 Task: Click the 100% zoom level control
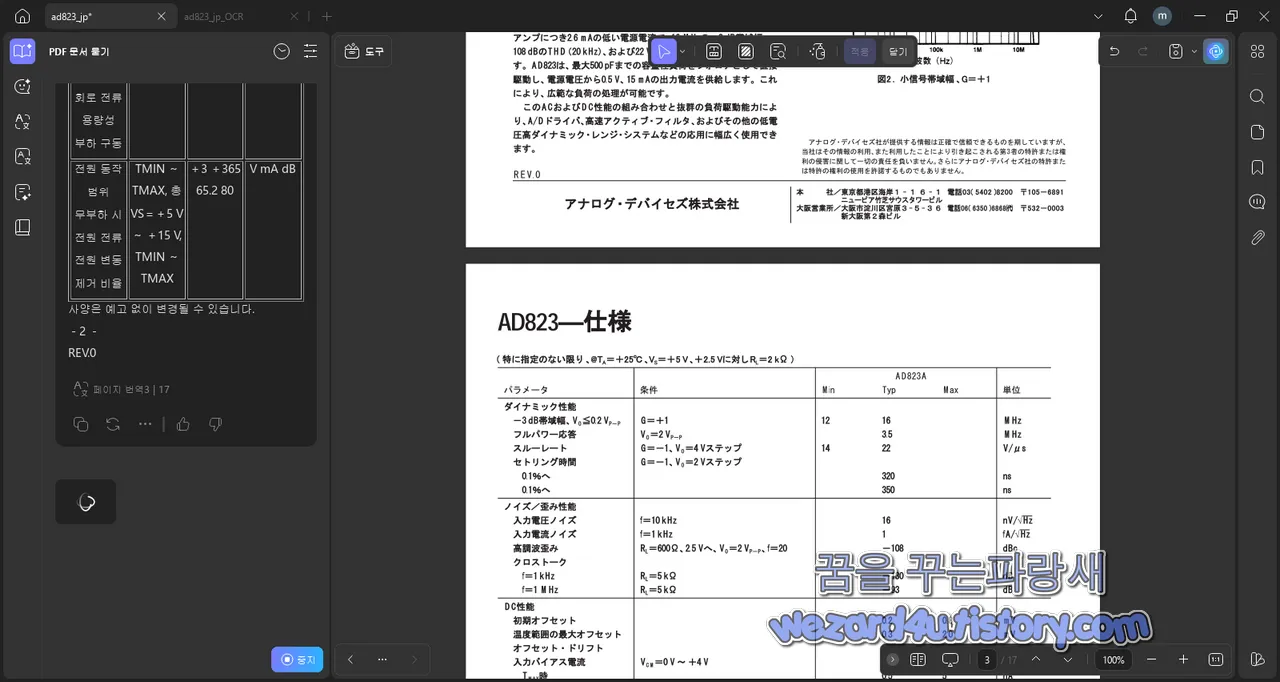(x=1112, y=659)
